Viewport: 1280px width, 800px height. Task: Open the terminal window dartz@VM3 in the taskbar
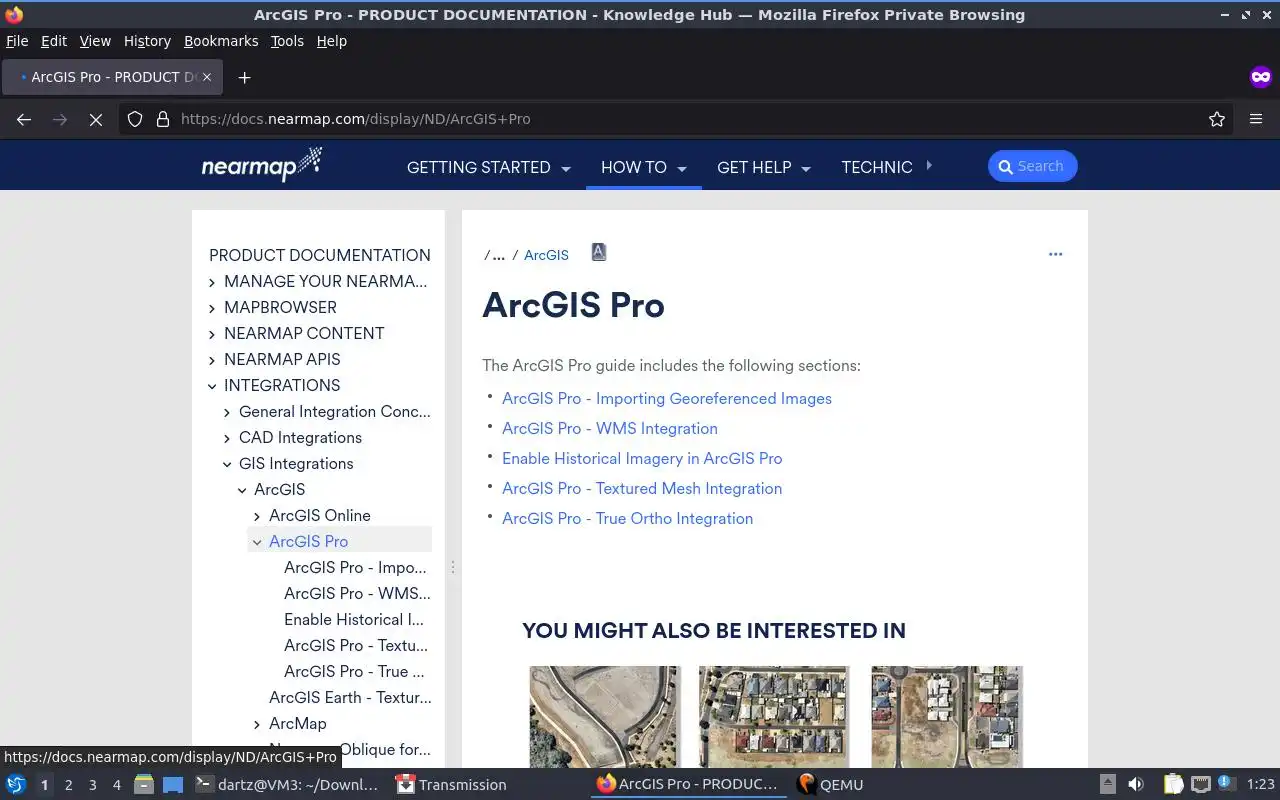(287, 785)
